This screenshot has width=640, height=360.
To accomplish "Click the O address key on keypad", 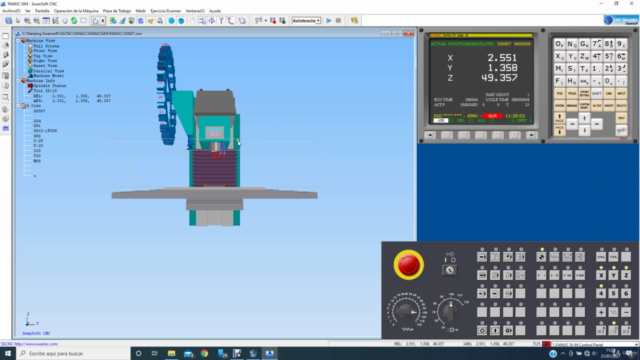I will tap(559, 44).
